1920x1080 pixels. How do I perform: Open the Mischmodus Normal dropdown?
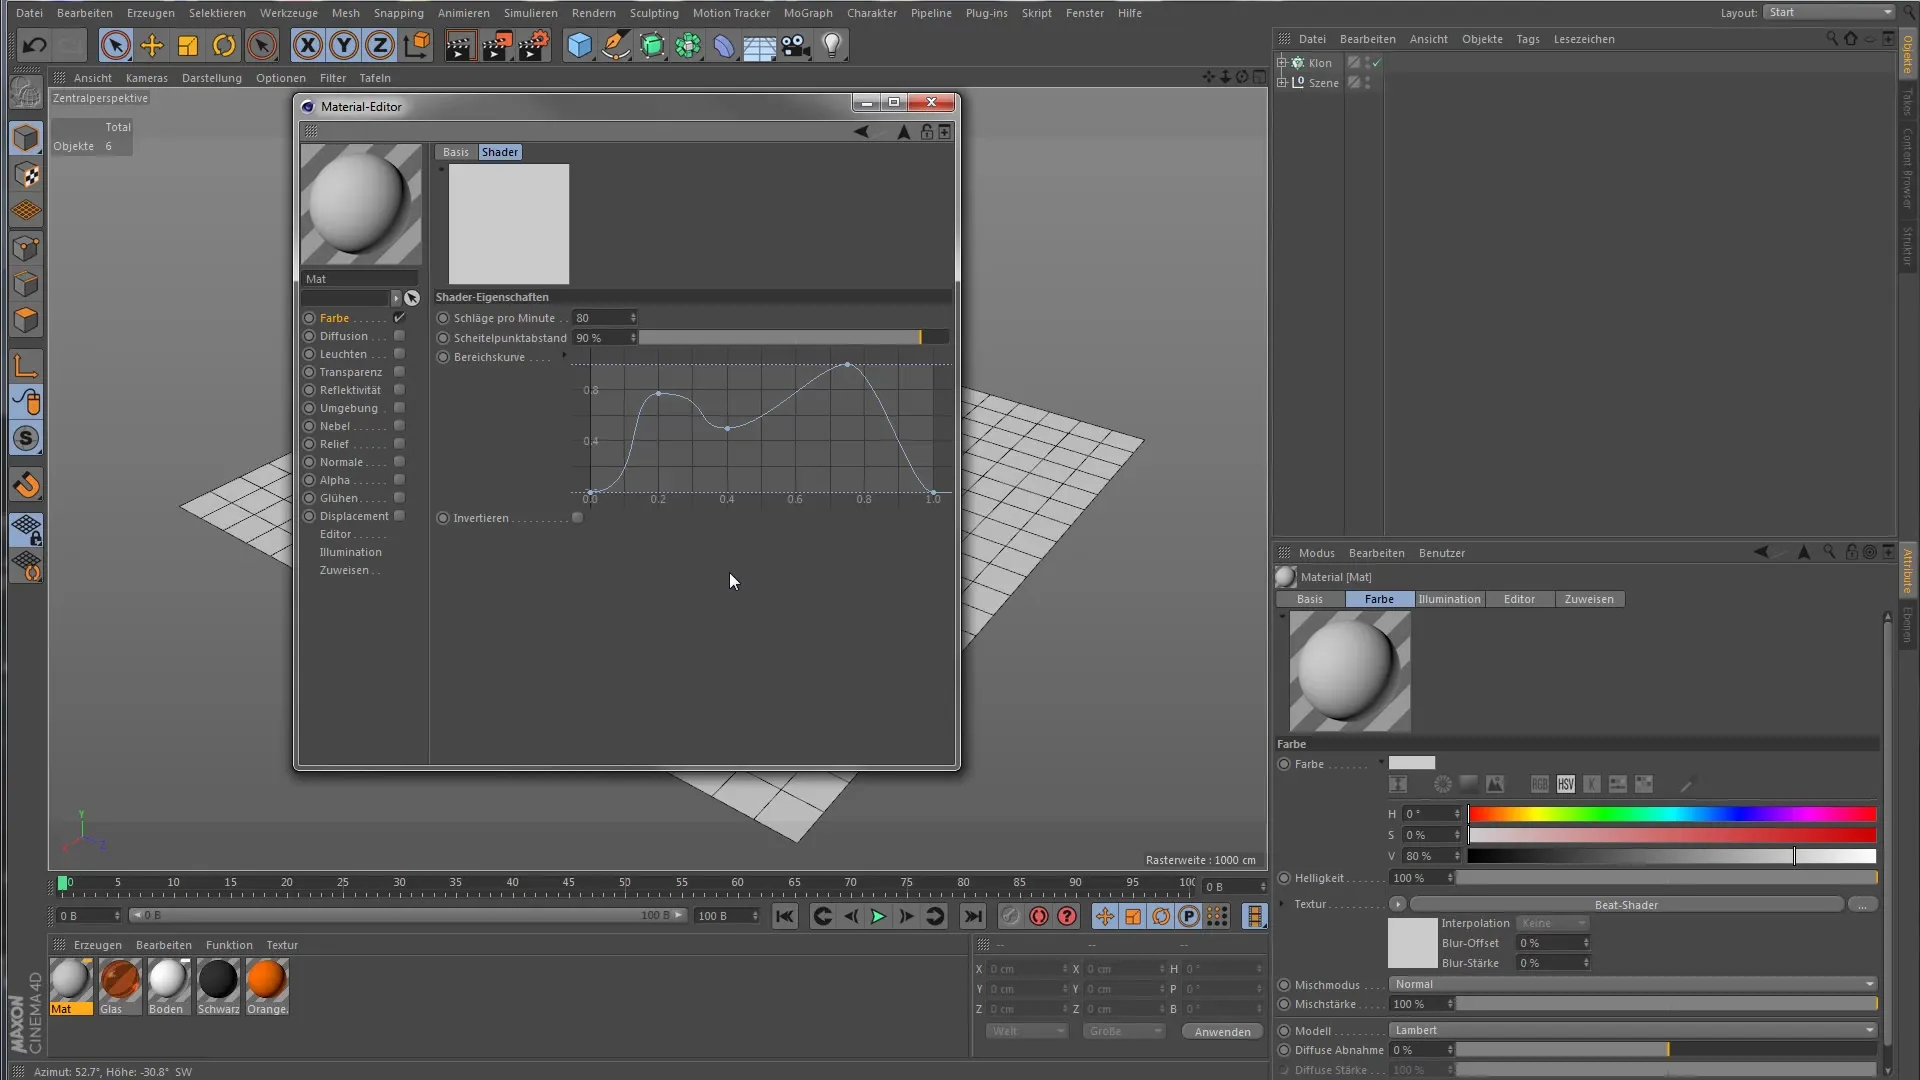click(x=1633, y=984)
